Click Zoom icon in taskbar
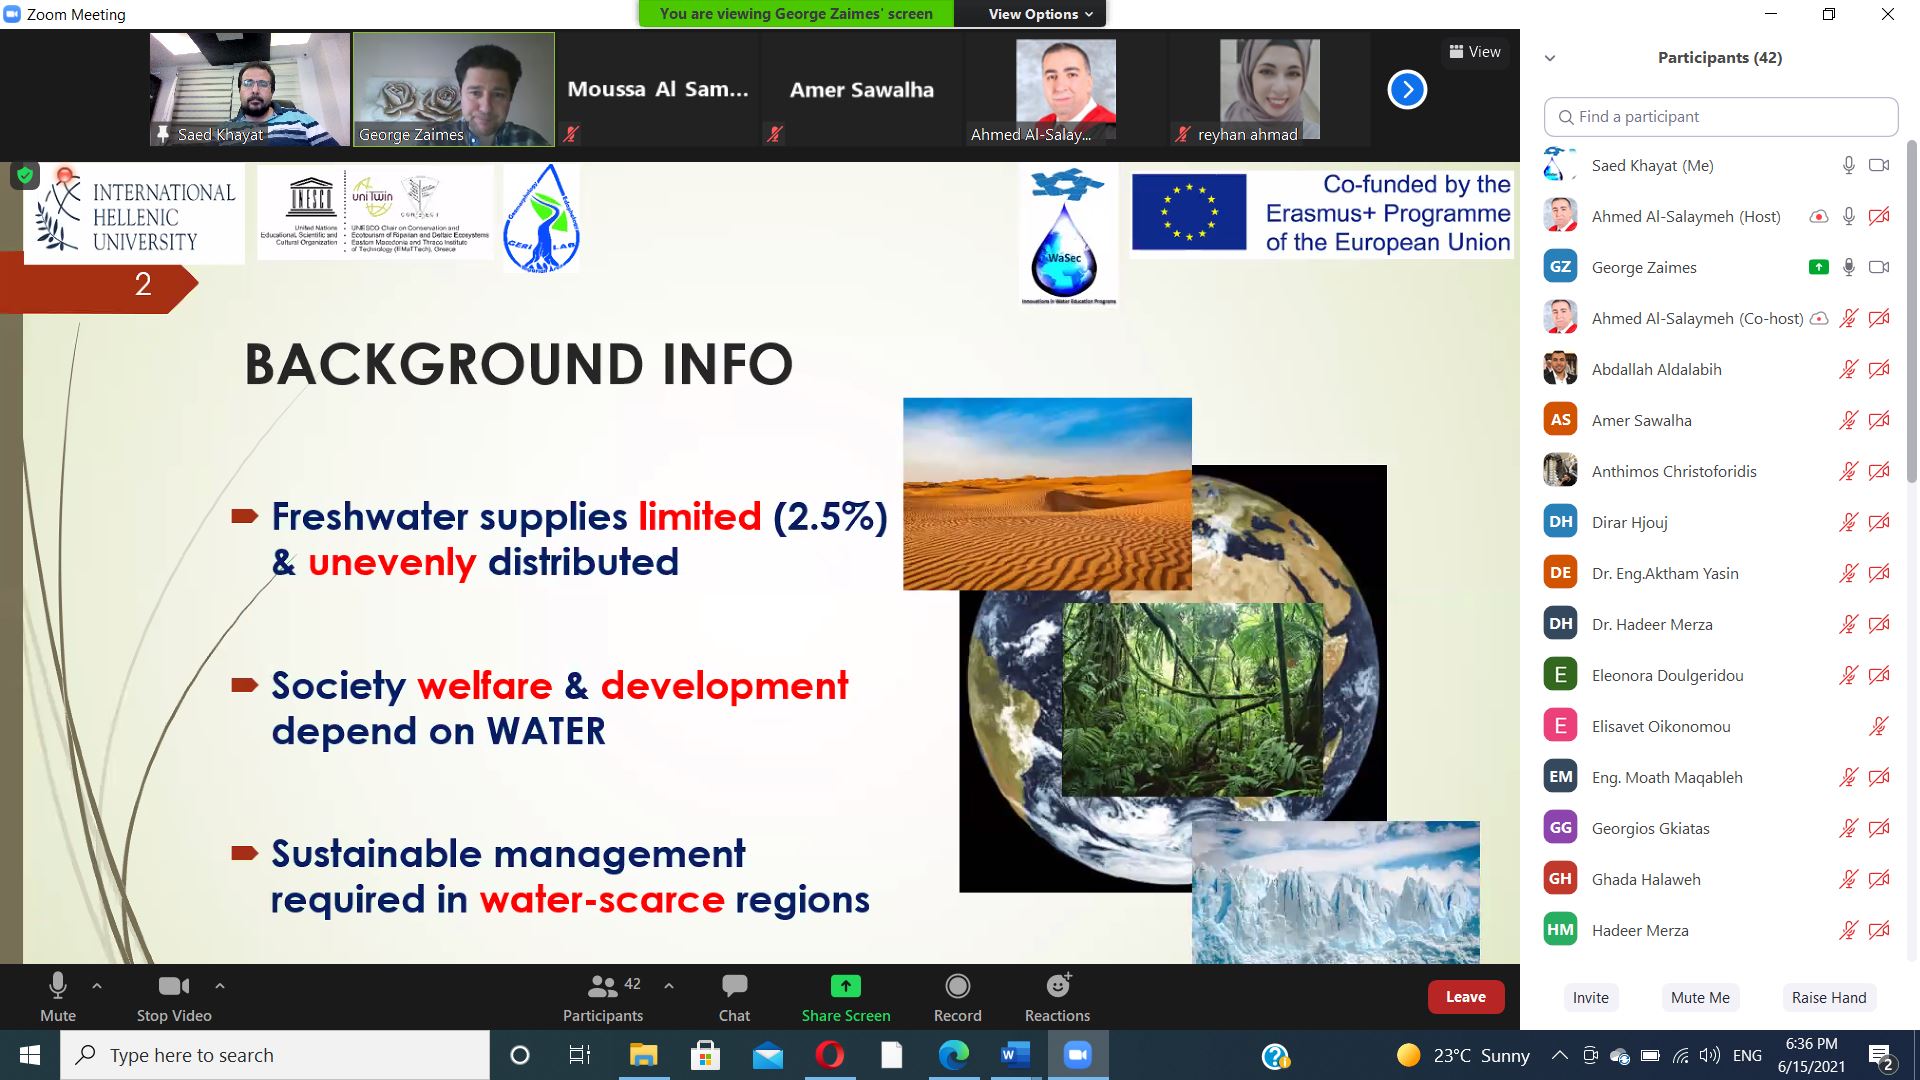 [1077, 1055]
